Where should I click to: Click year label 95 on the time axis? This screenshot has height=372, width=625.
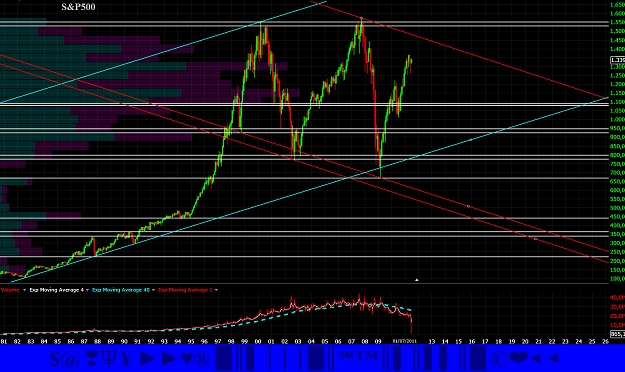191,341
